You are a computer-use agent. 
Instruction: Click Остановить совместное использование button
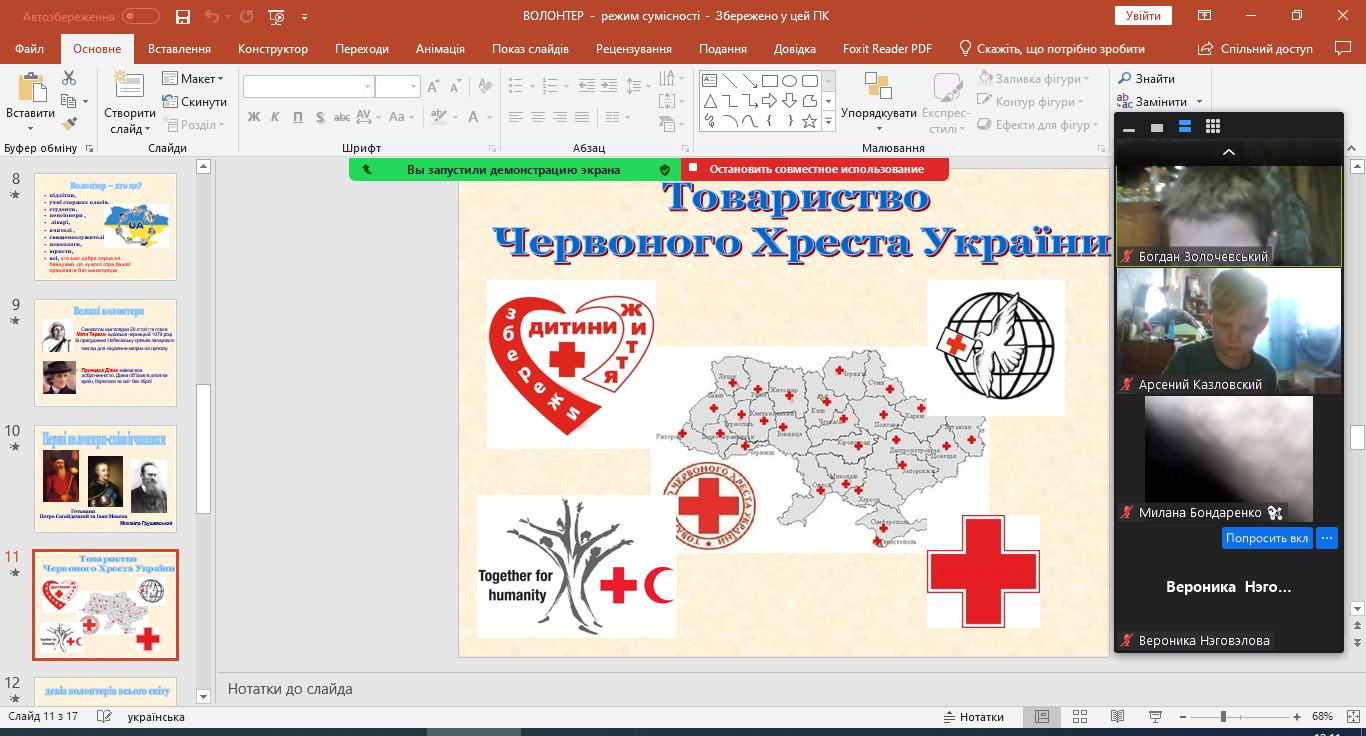[x=815, y=169]
